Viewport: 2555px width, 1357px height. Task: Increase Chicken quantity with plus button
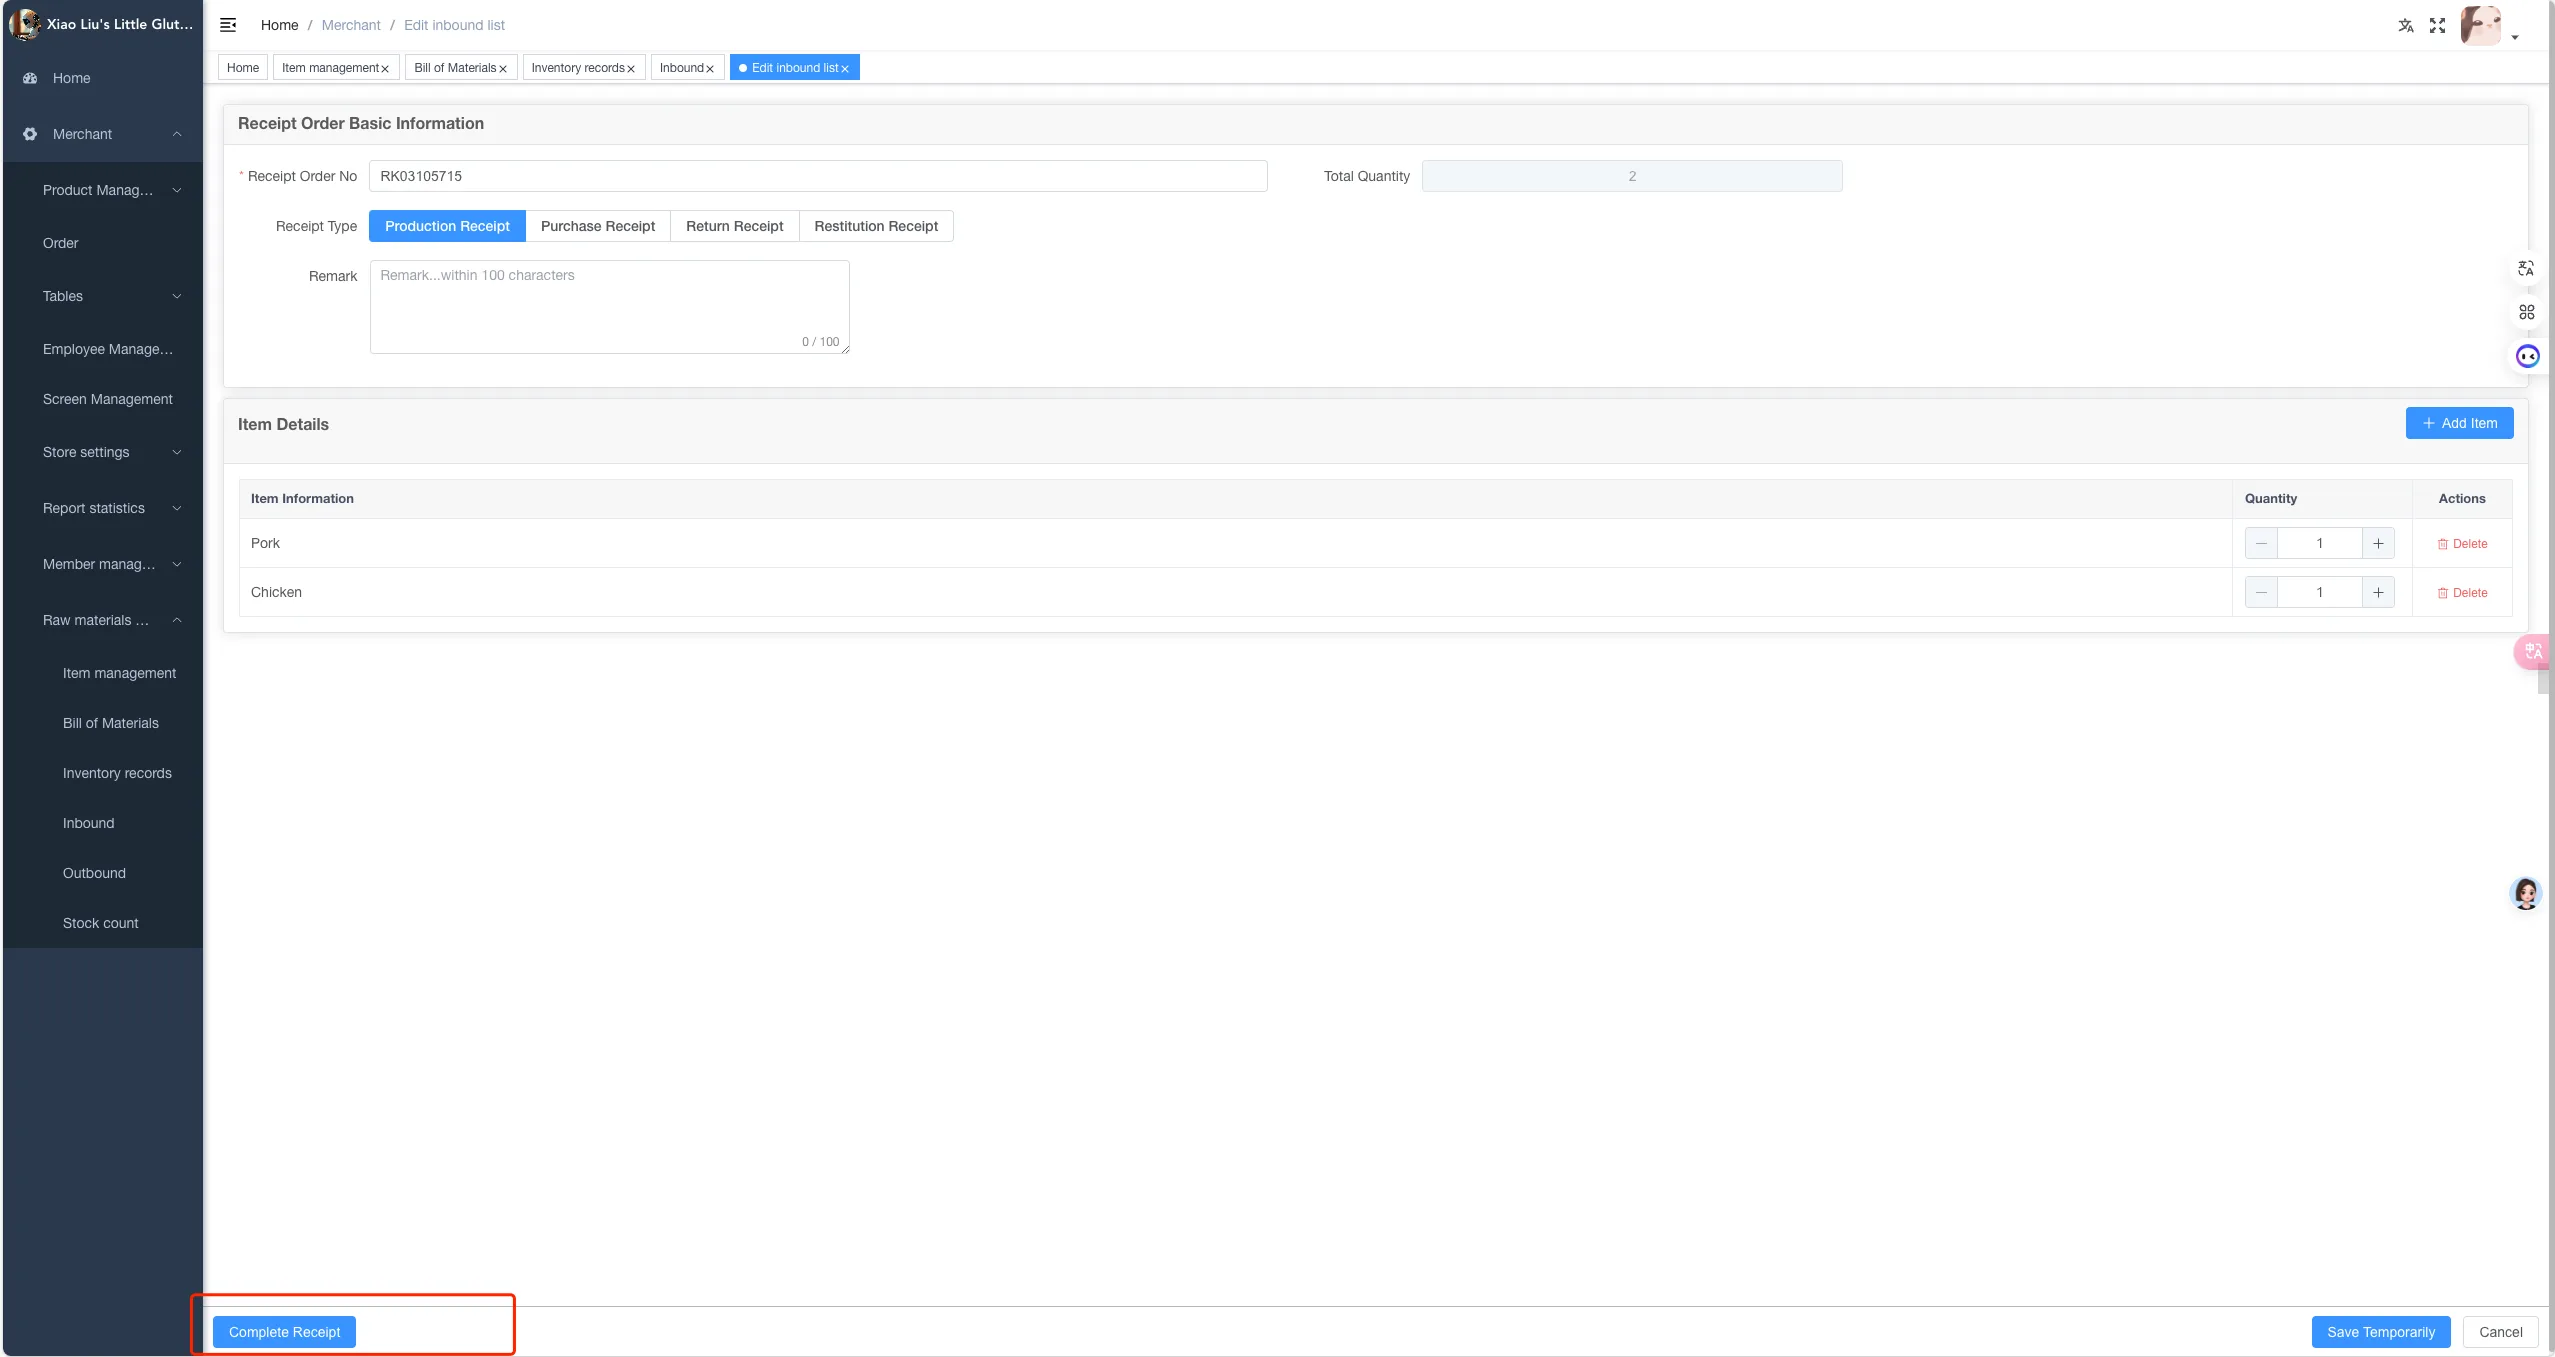point(2378,592)
